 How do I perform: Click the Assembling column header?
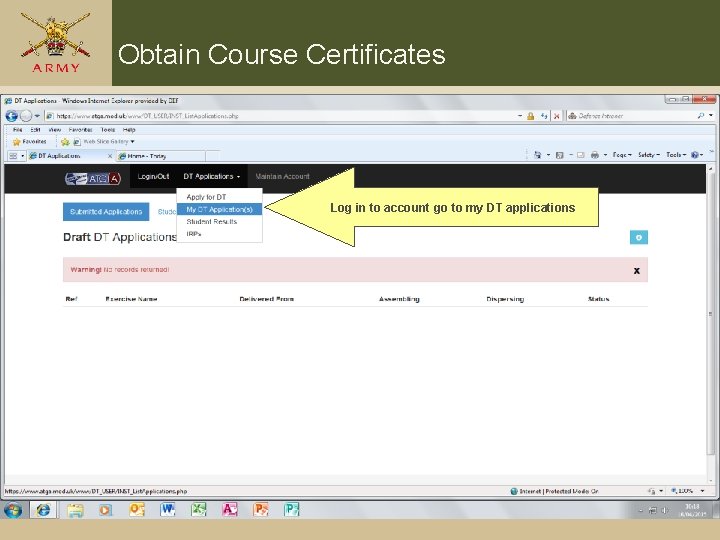tap(399, 299)
